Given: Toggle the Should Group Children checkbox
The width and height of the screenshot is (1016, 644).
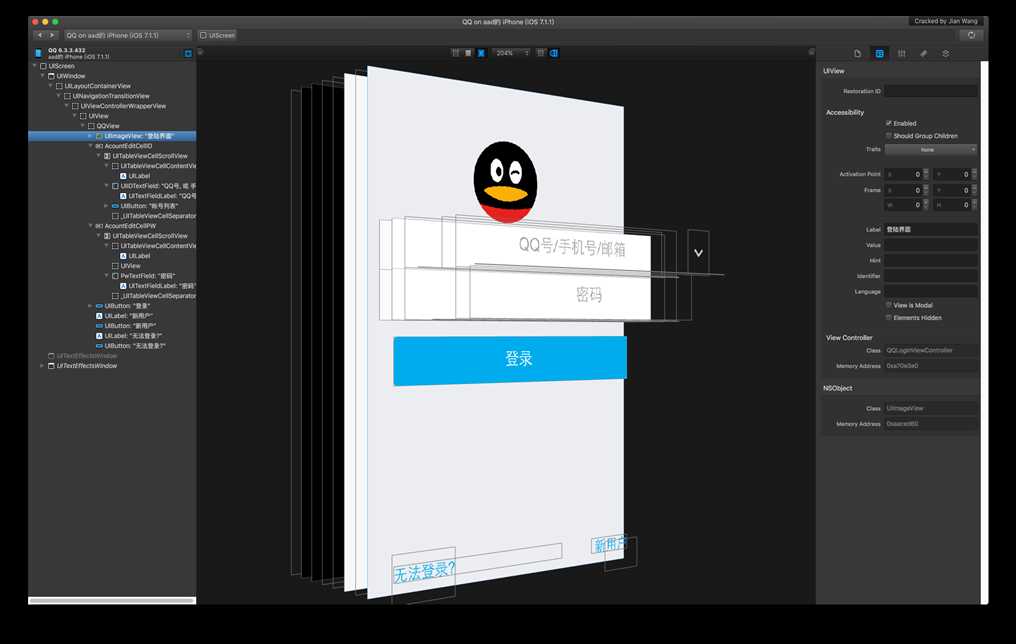Looking at the screenshot, I should (889, 135).
